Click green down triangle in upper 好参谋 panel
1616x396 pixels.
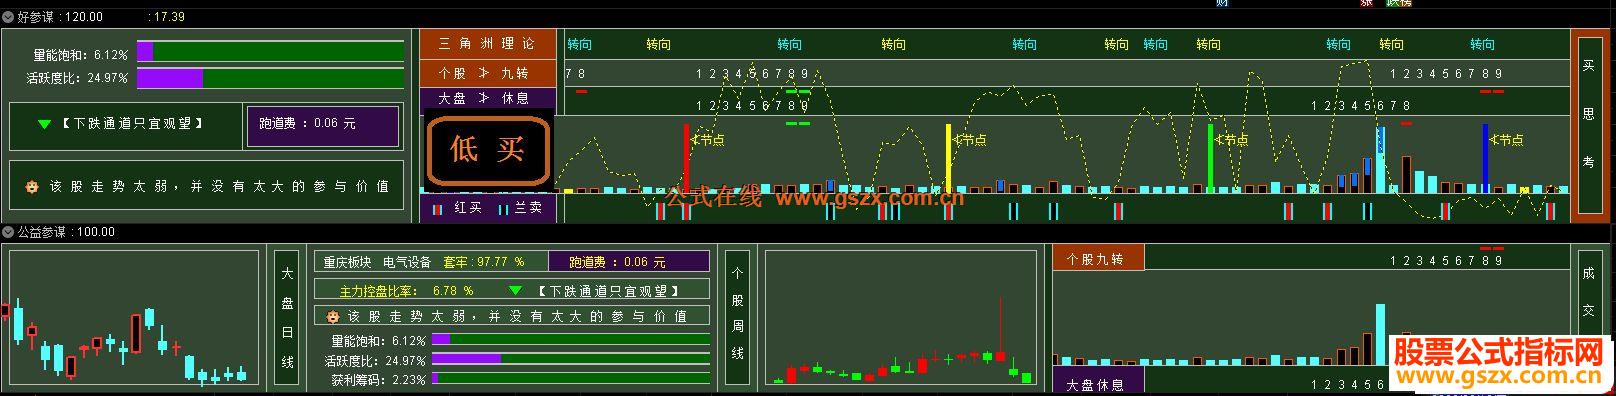[x=44, y=124]
